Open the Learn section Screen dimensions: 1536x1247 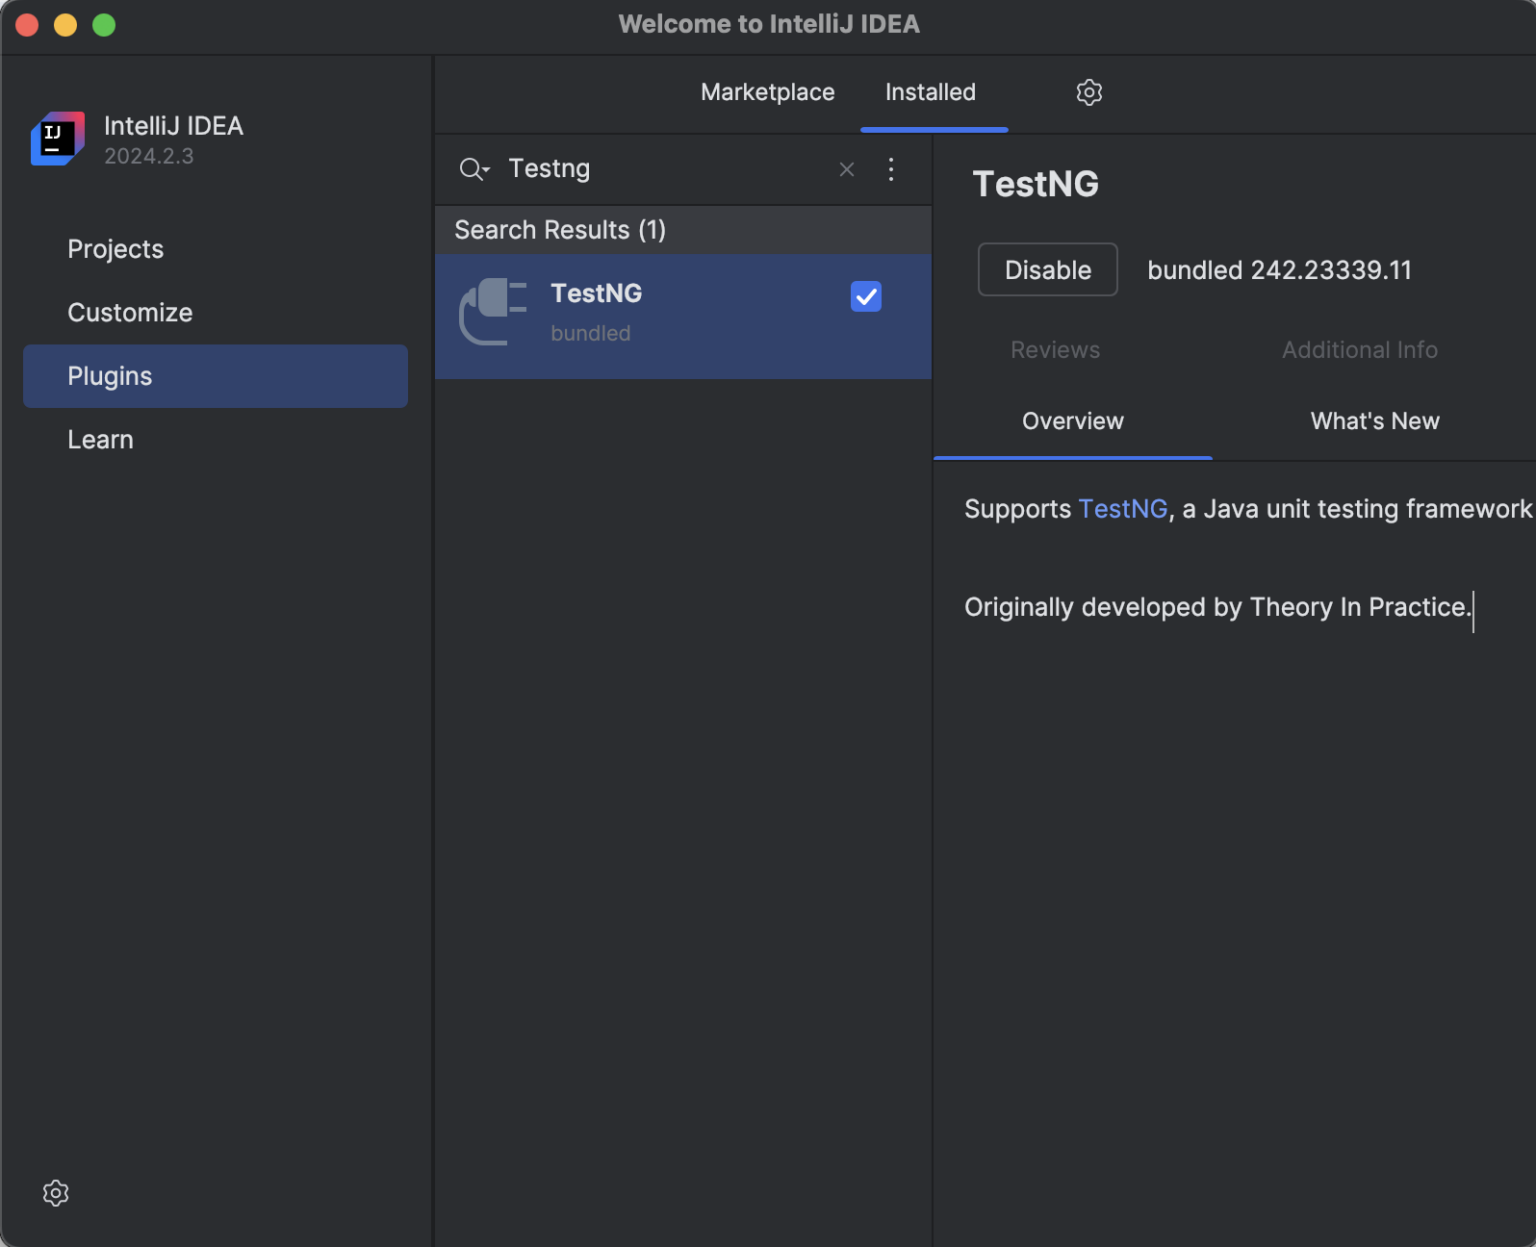coord(100,439)
